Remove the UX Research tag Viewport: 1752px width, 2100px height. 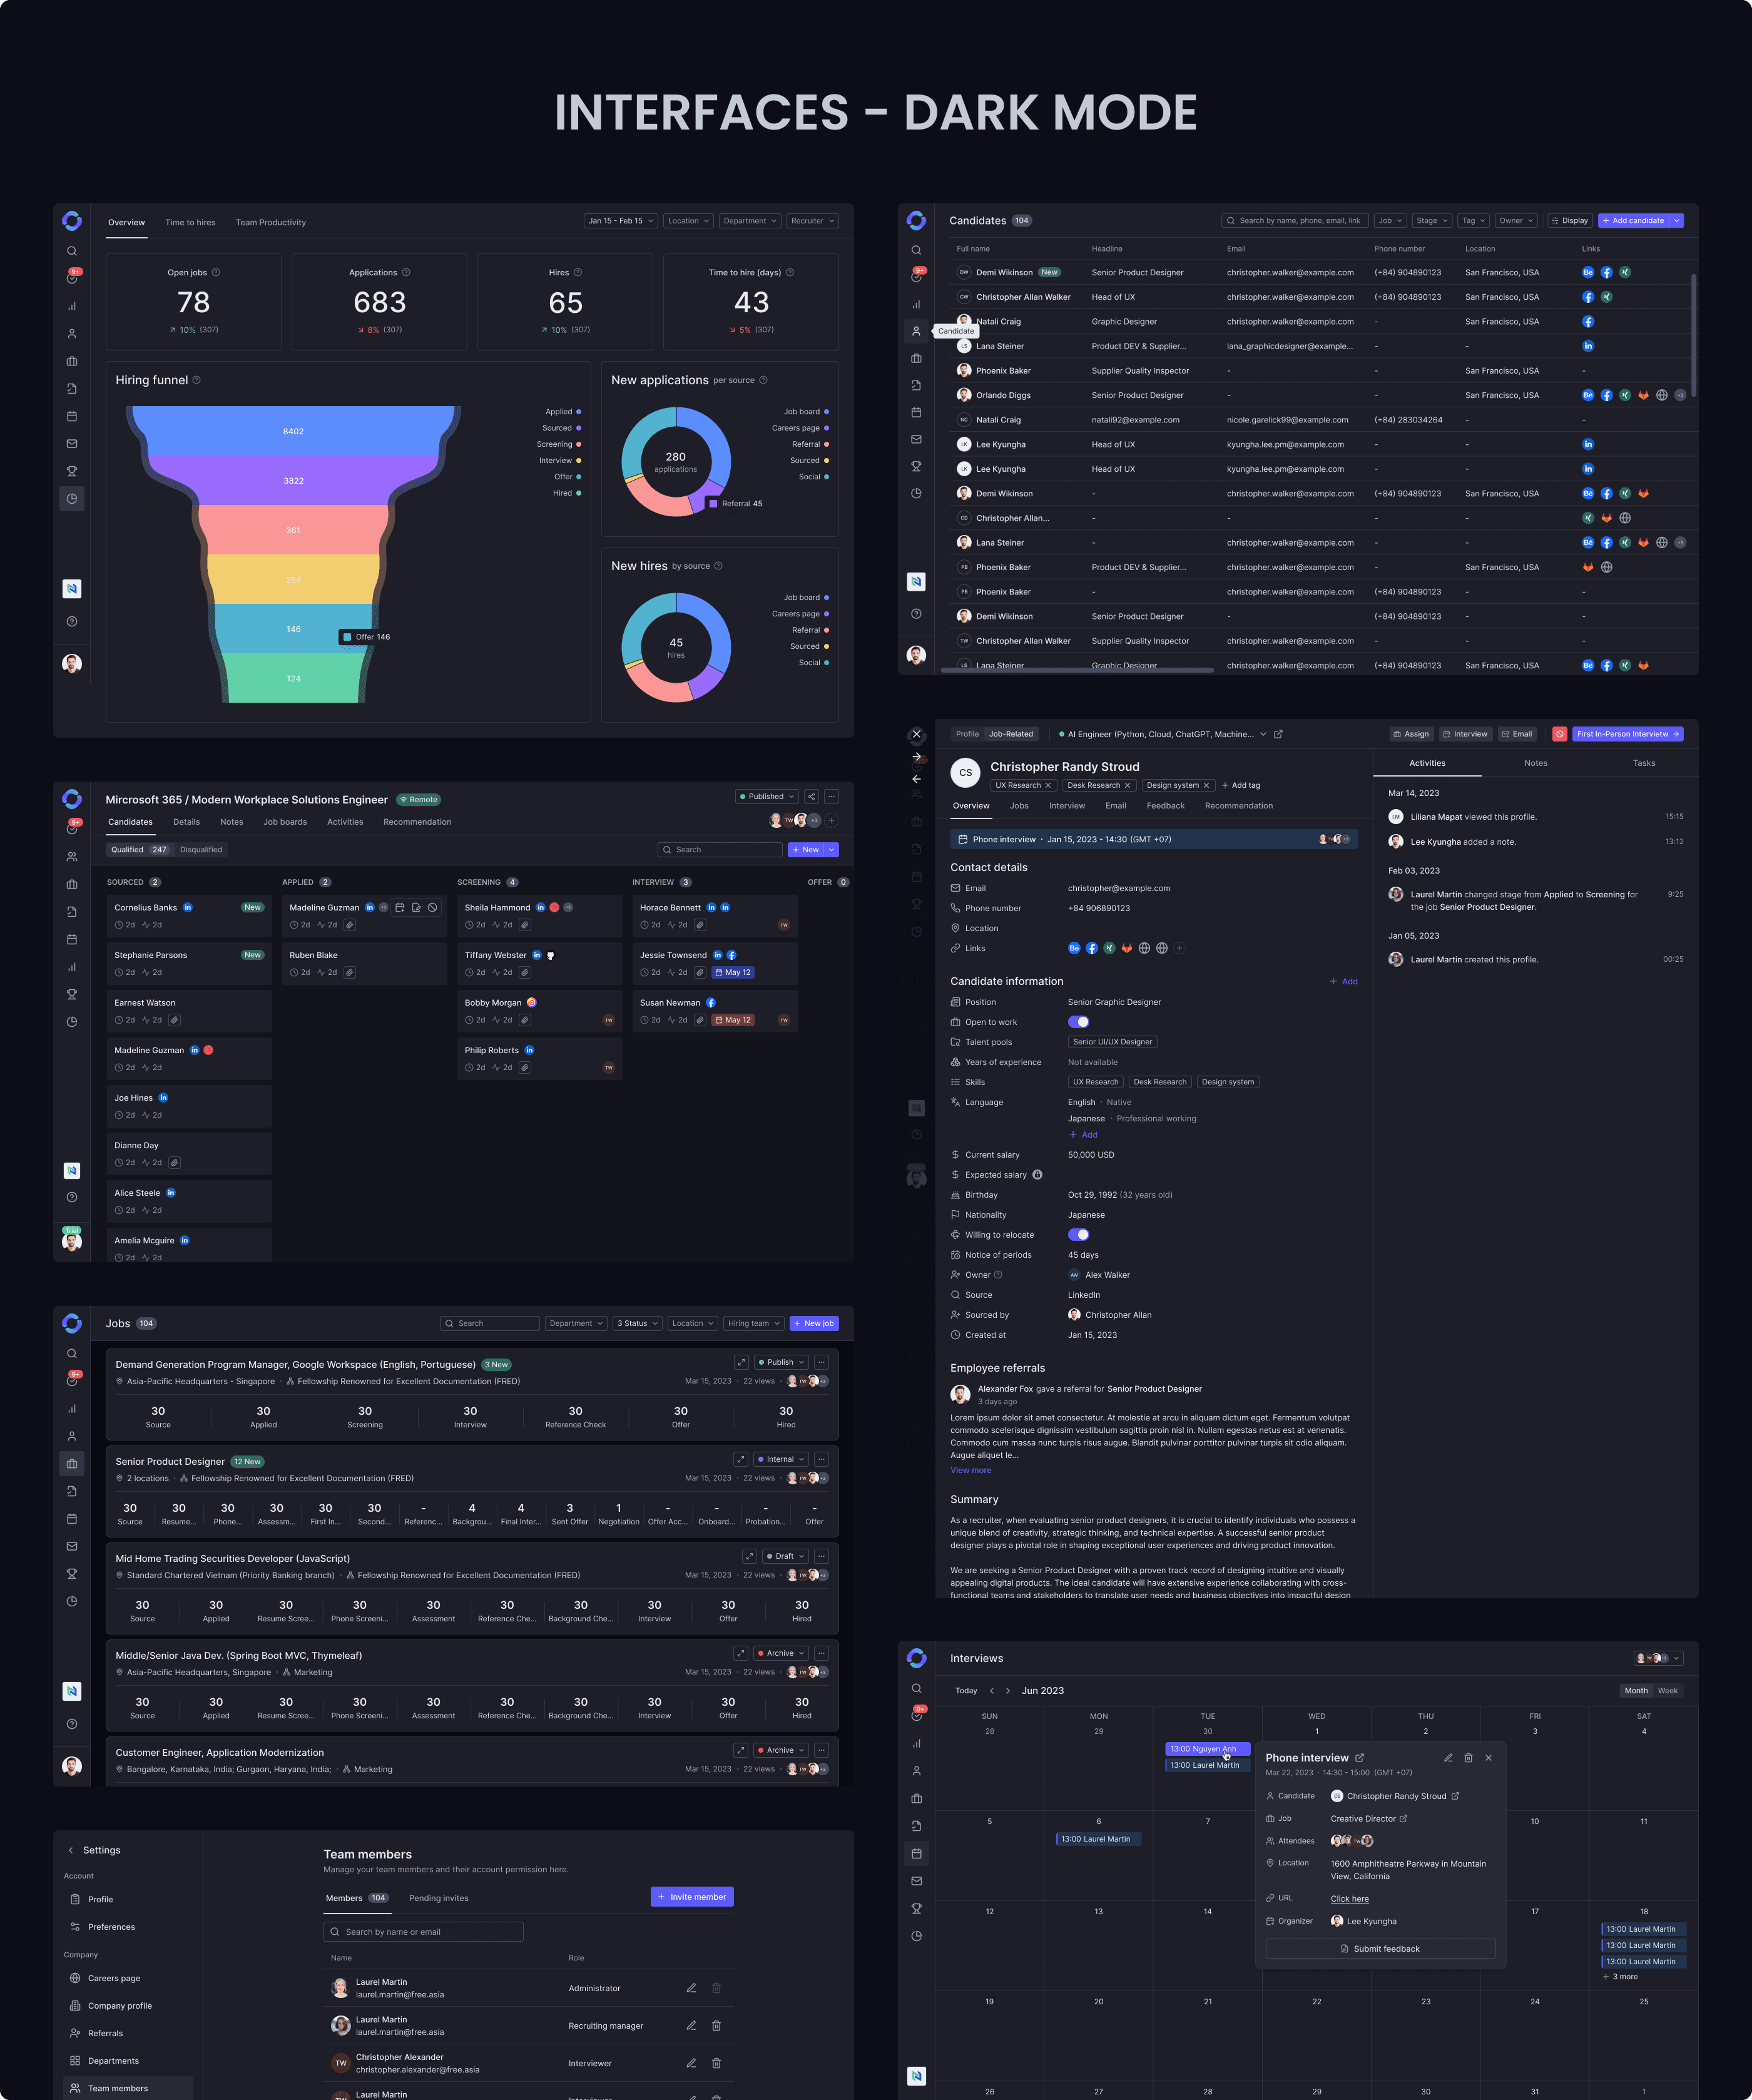click(x=1048, y=785)
